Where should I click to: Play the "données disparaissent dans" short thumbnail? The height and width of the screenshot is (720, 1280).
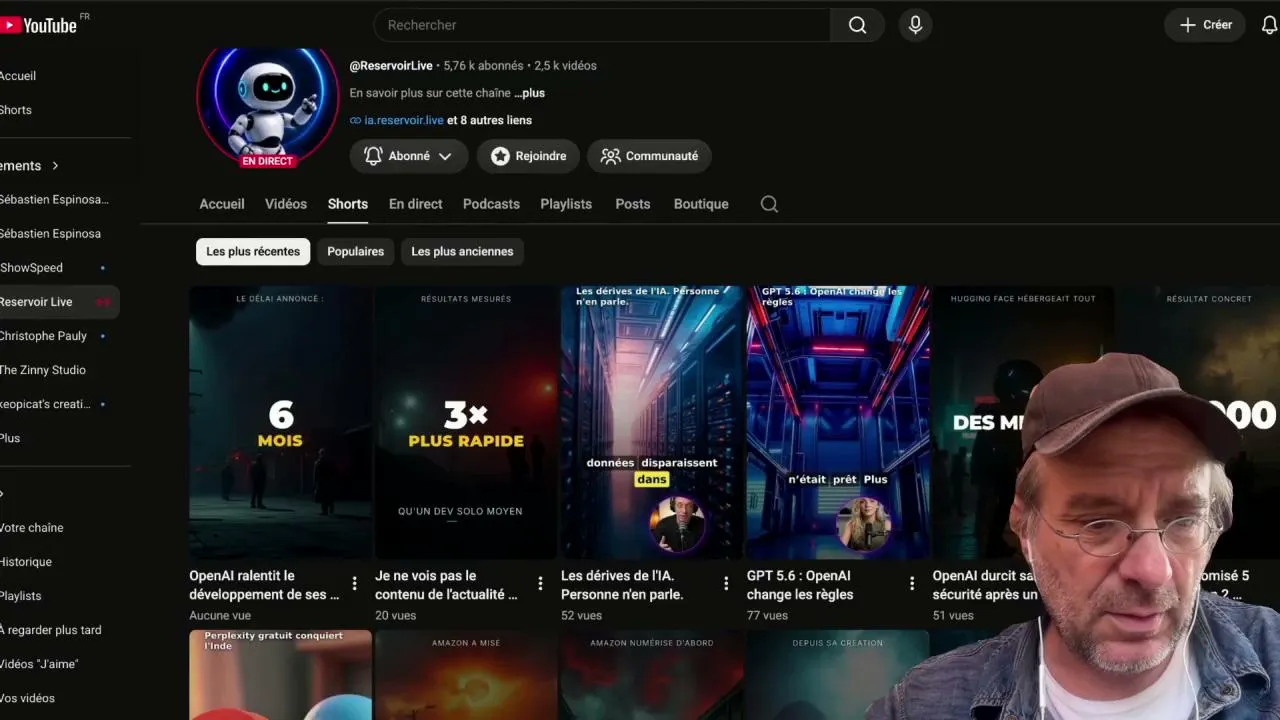(652, 422)
